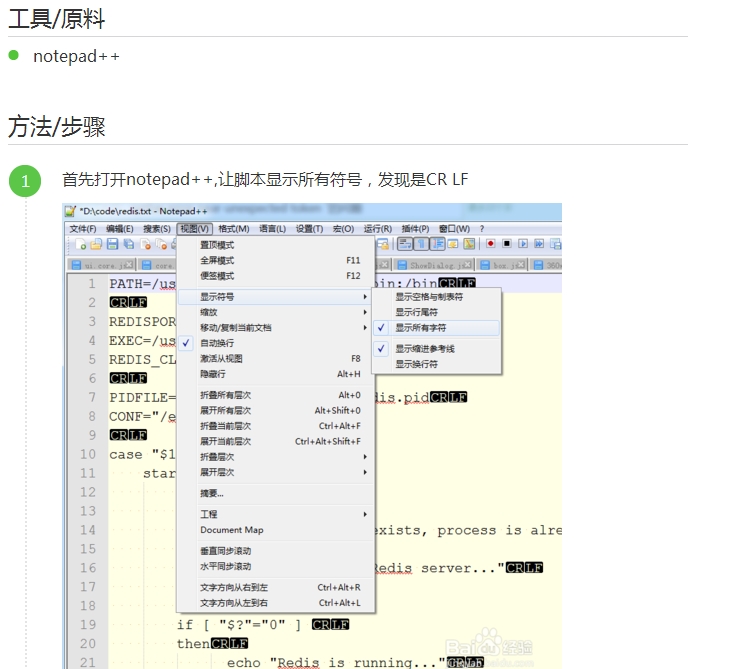Viewport: 736px width, 669px height.
Task: Click the red Record Macro icon
Action: point(491,244)
